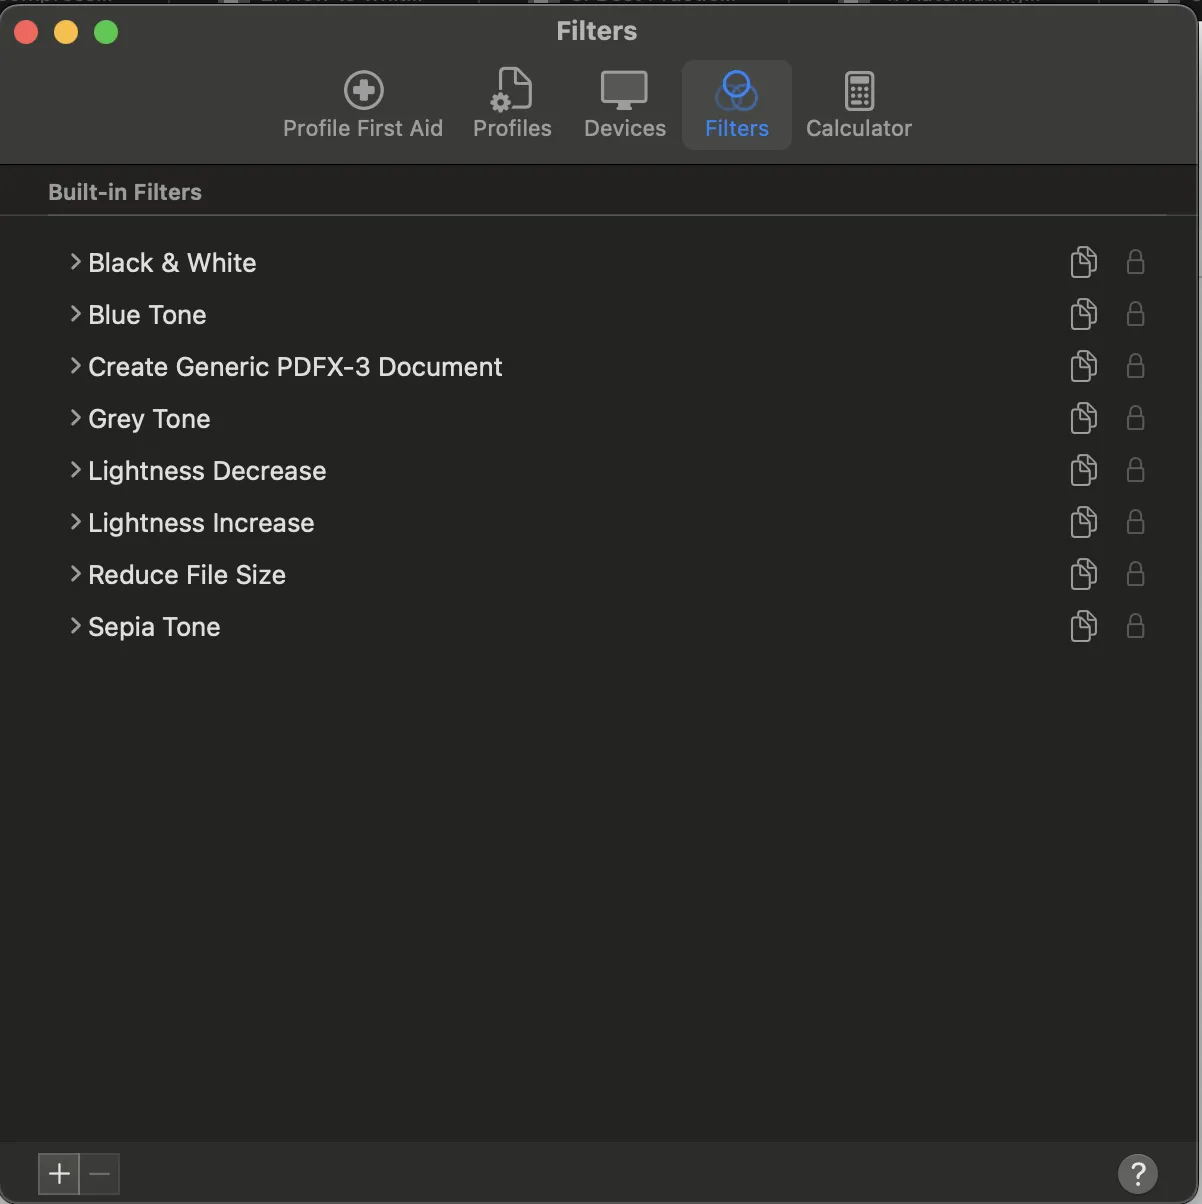The image size is (1202, 1204).
Task: Expand the Lightness Decrease filter
Action: [75, 470]
